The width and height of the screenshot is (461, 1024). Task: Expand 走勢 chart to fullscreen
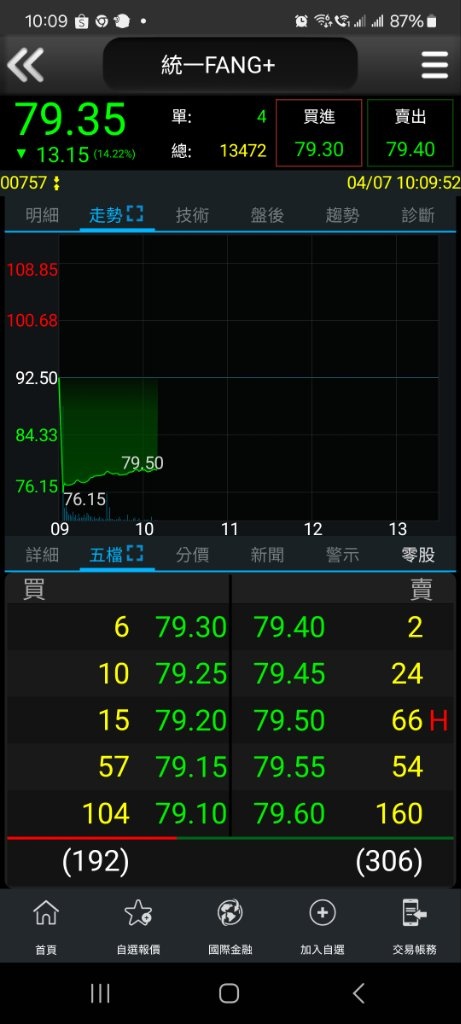[x=135, y=214]
